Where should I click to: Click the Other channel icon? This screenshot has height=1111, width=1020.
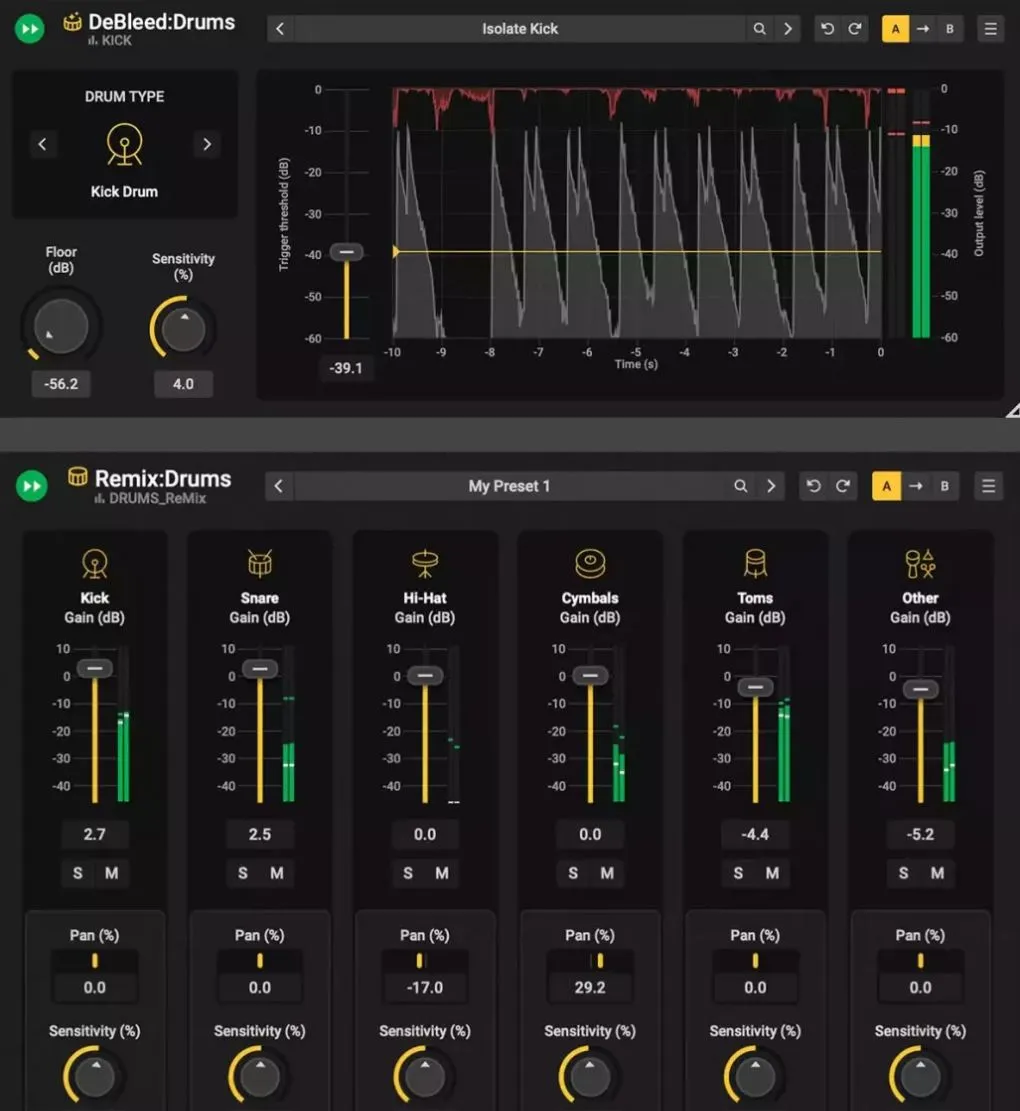click(920, 564)
